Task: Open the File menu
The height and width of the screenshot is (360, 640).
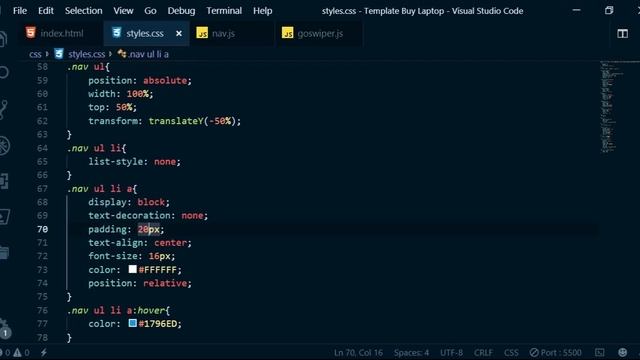Action: (x=20, y=11)
